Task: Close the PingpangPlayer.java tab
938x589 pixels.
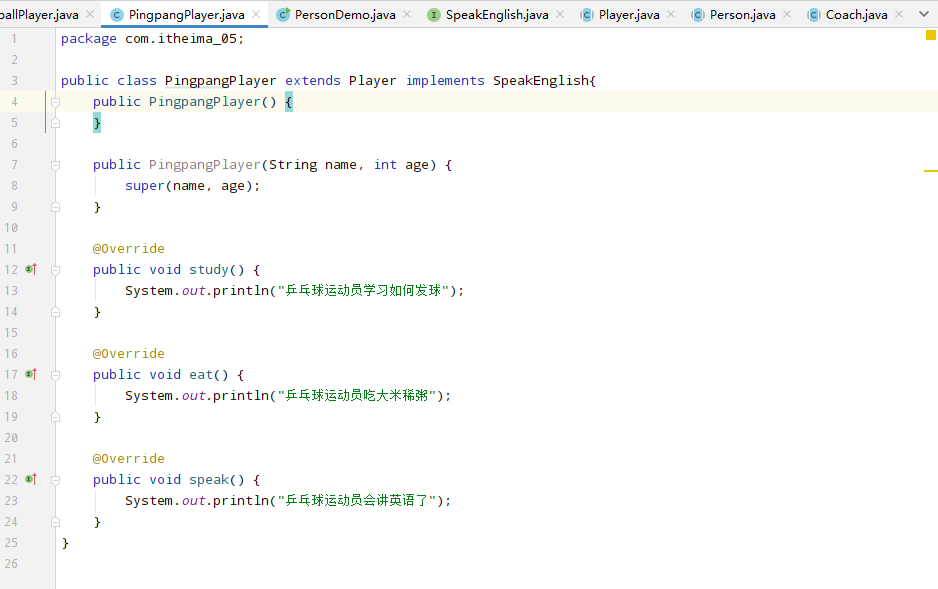Action: (256, 14)
